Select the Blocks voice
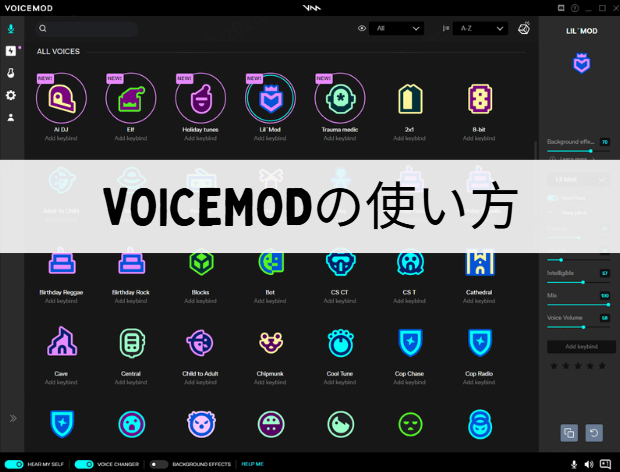 (201, 262)
